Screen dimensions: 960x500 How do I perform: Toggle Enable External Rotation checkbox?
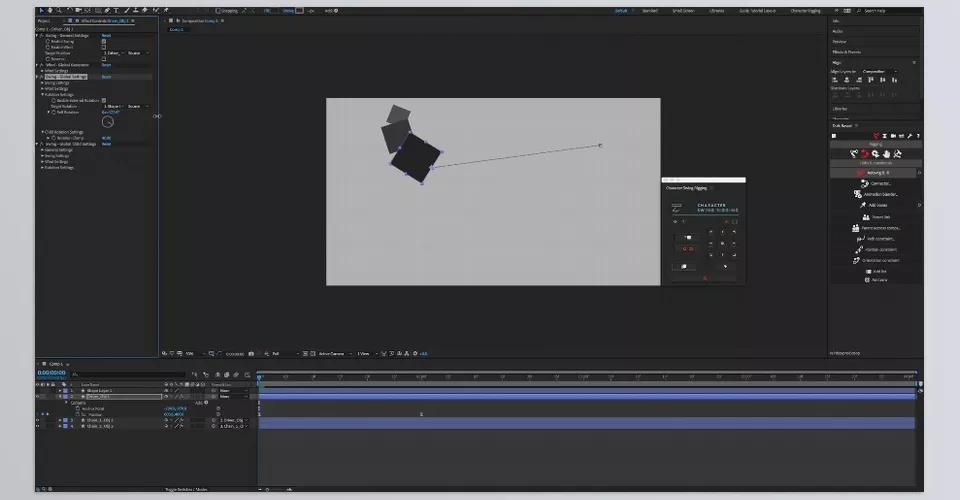103,100
